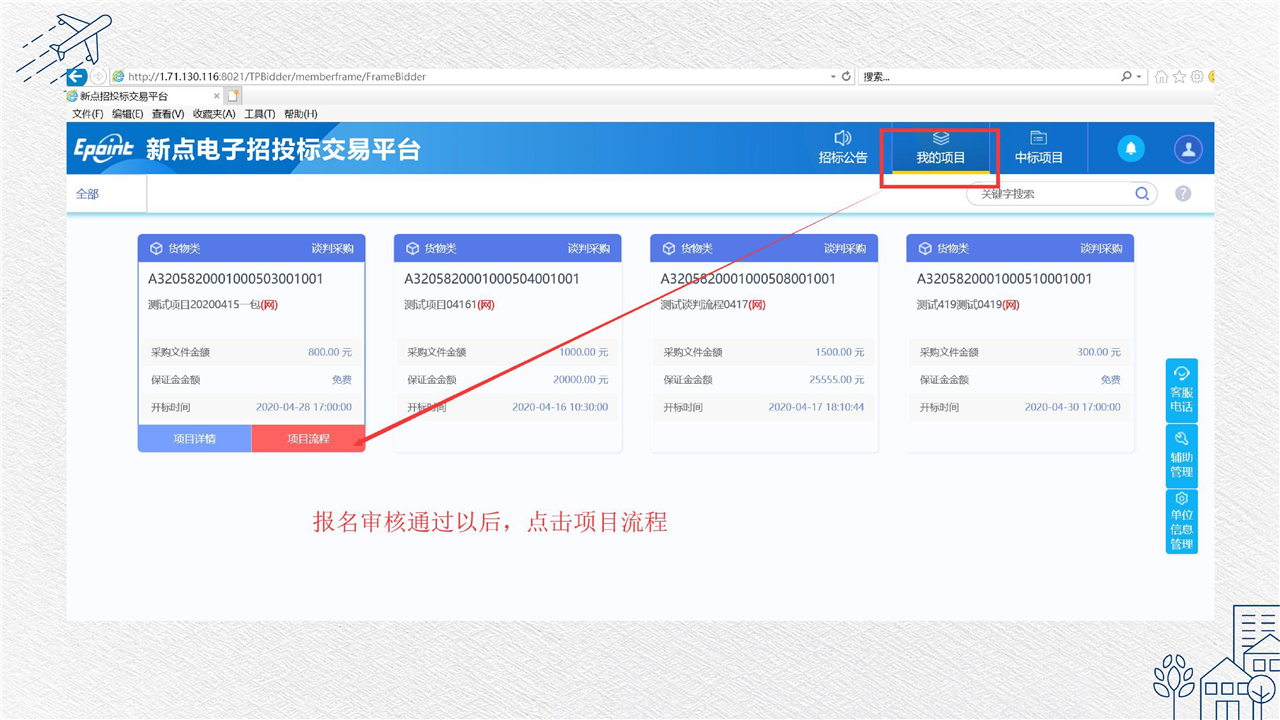The height and width of the screenshot is (720, 1280).
Task: Refresh the page in the address bar
Action: [846, 76]
